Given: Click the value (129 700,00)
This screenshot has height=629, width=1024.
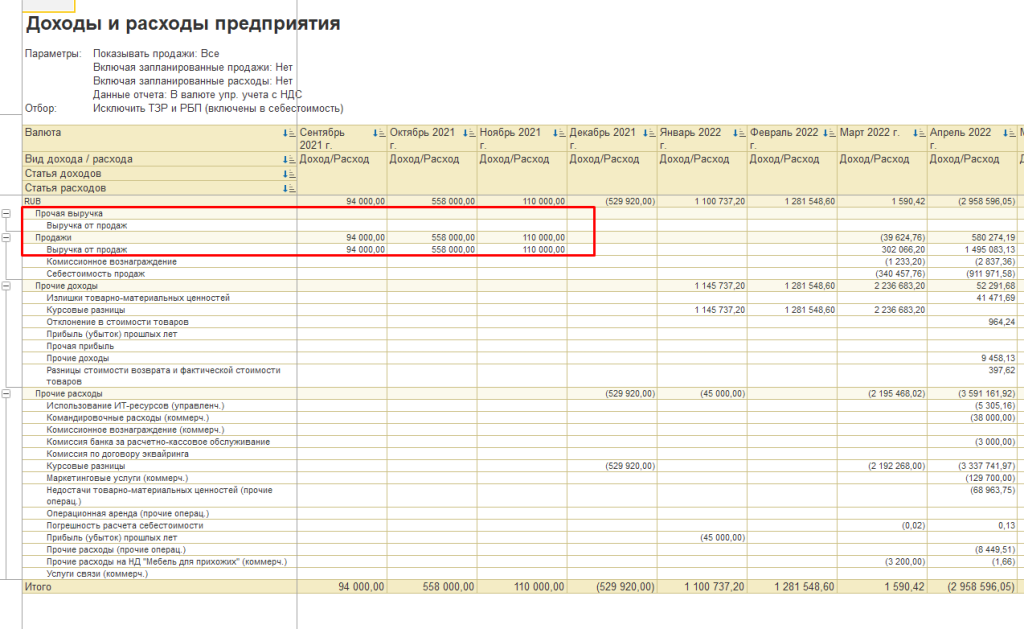Looking at the screenshot, I should click(991, 478).
